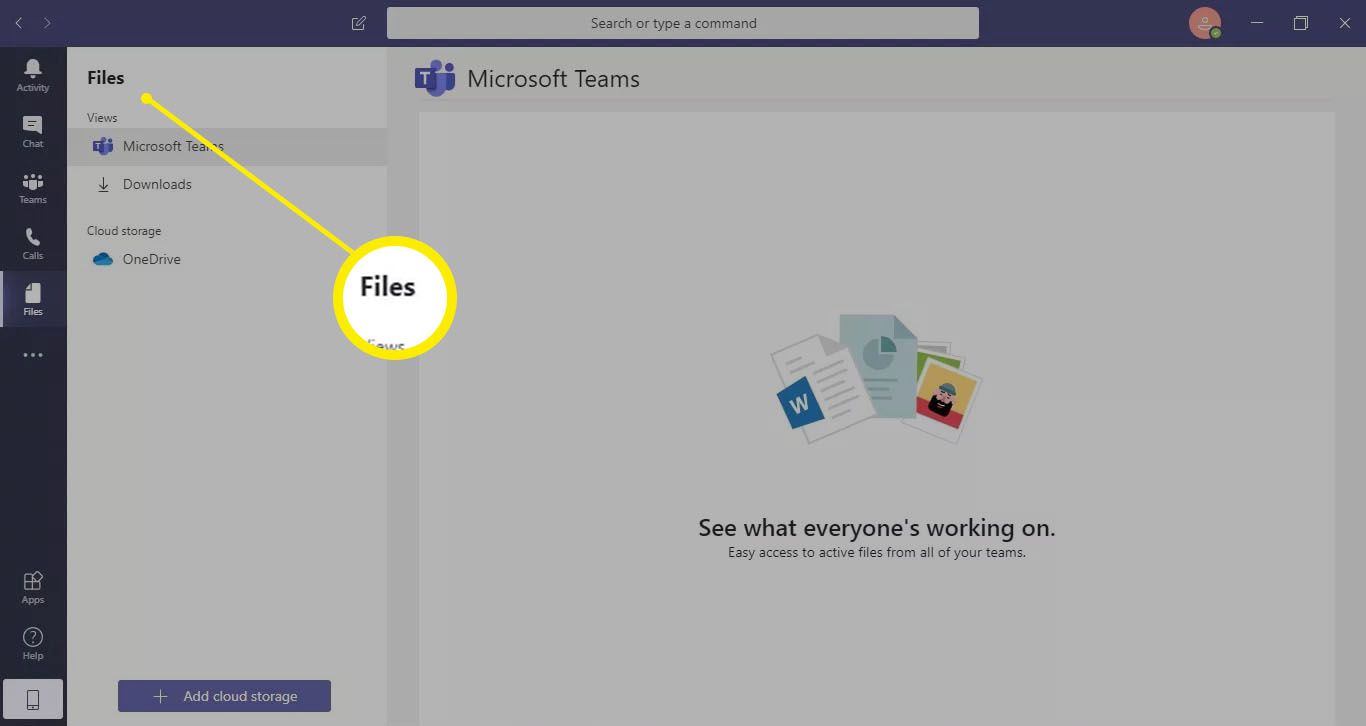Open Calls in the left rail

coord(33,243)
